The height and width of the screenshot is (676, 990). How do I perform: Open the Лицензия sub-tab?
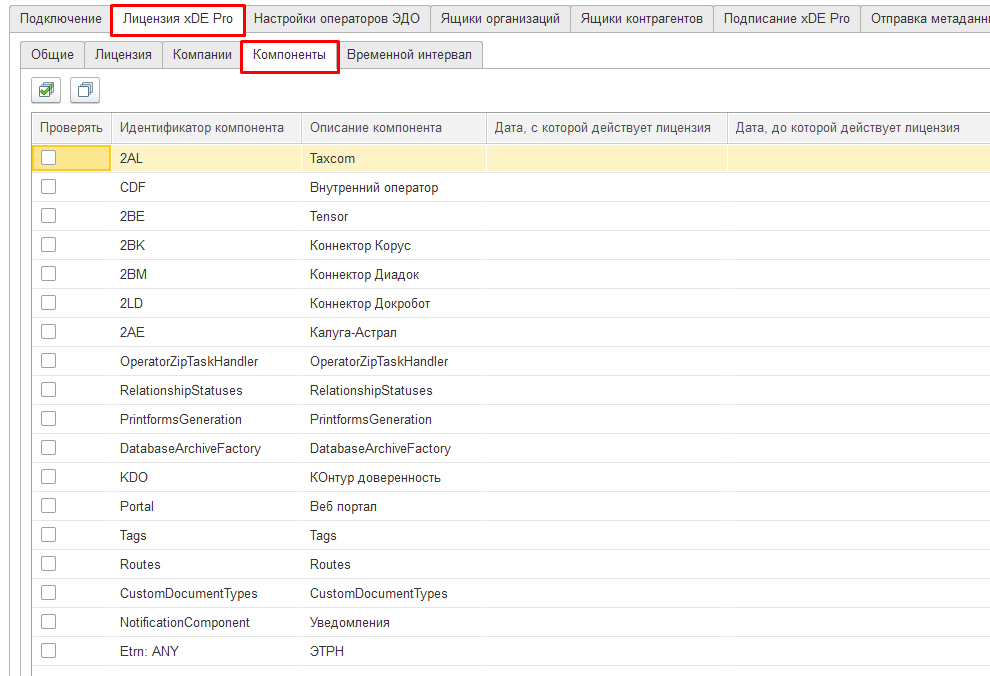[x=123, y=55]
